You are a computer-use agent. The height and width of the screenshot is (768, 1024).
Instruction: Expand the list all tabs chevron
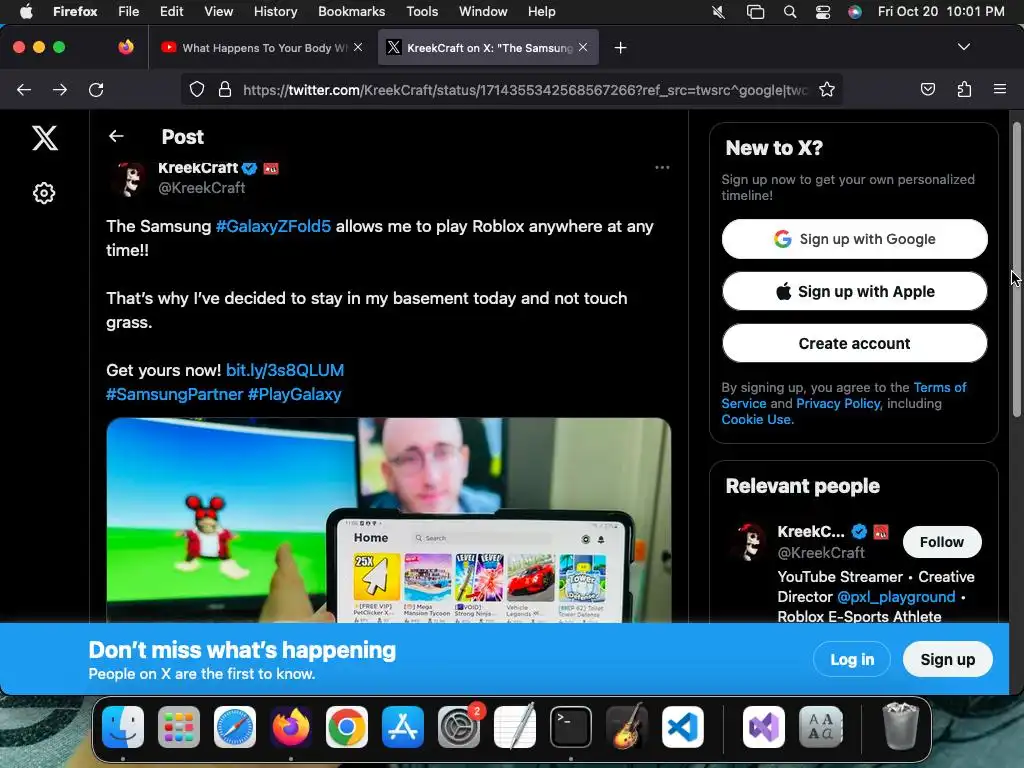963,47
